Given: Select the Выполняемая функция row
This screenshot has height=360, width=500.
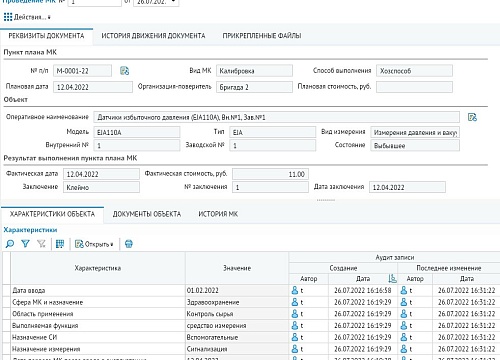Looking at the screenshot, I should pyautogui.click(x=251, y=325).
